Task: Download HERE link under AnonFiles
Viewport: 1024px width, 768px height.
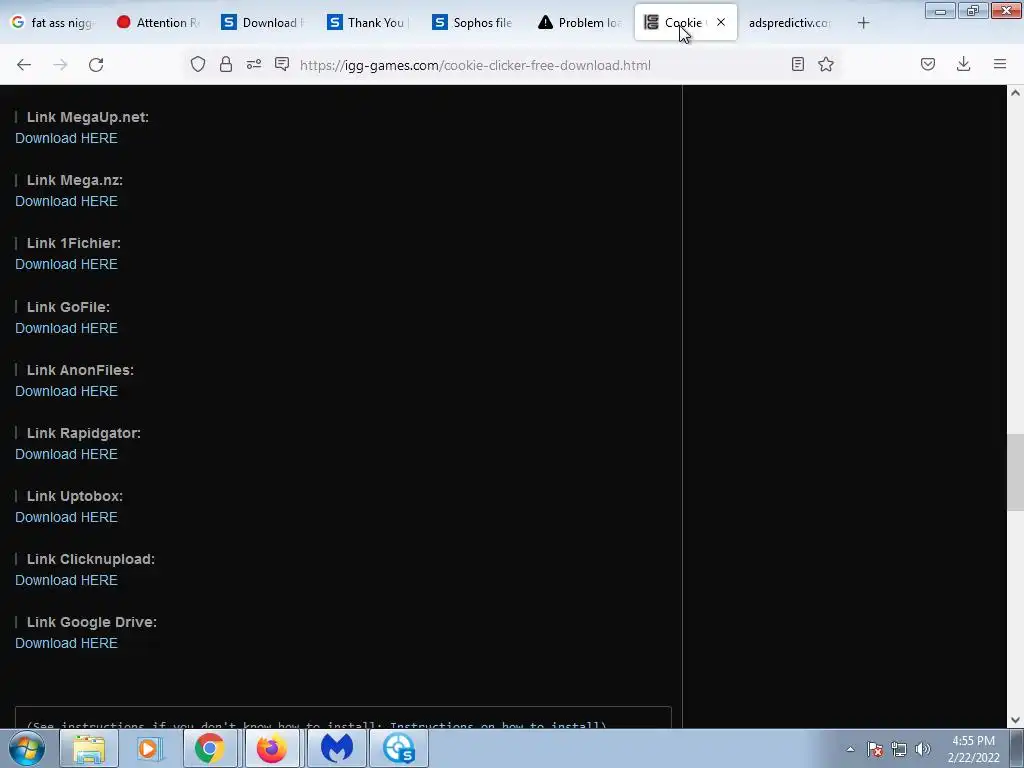Action: click(x=67, y=391)
